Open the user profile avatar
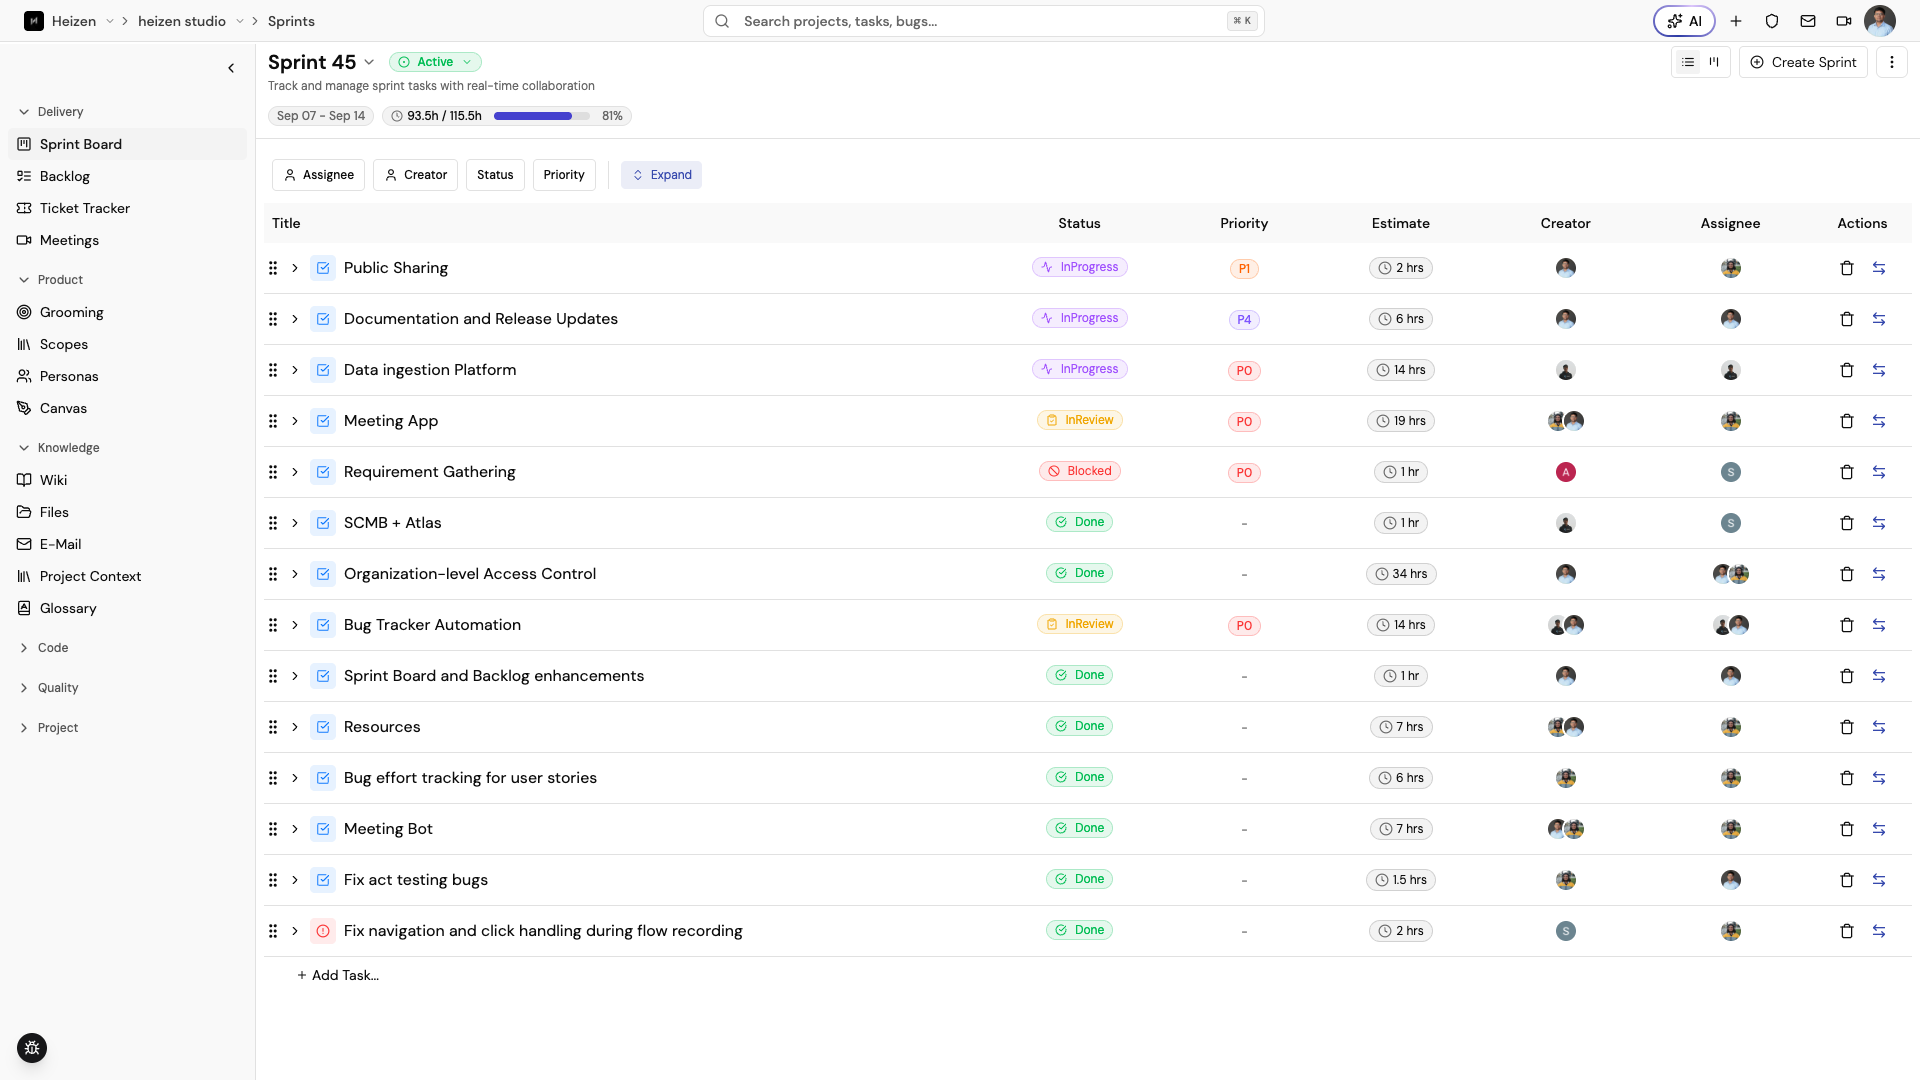1920x1080 pixels. 1880,21
